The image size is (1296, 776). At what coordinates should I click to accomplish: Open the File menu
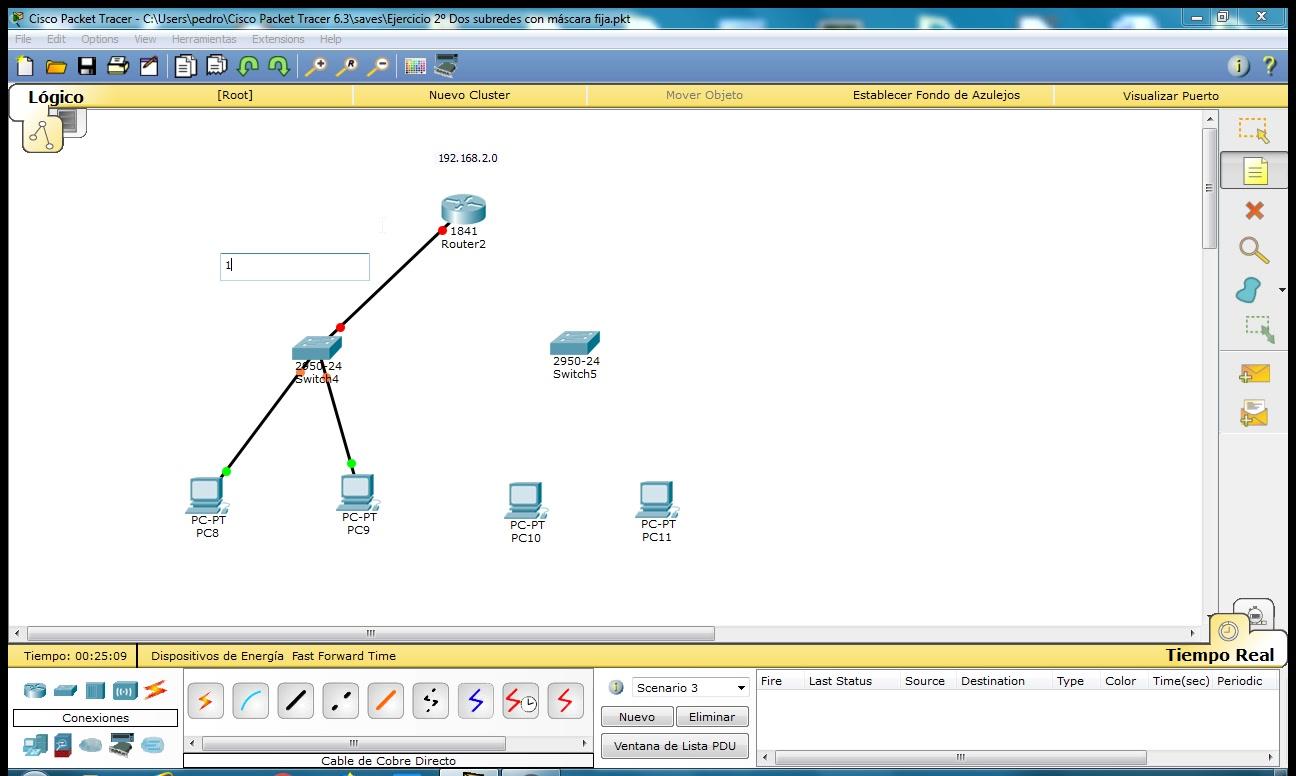[x=23, y=39]
